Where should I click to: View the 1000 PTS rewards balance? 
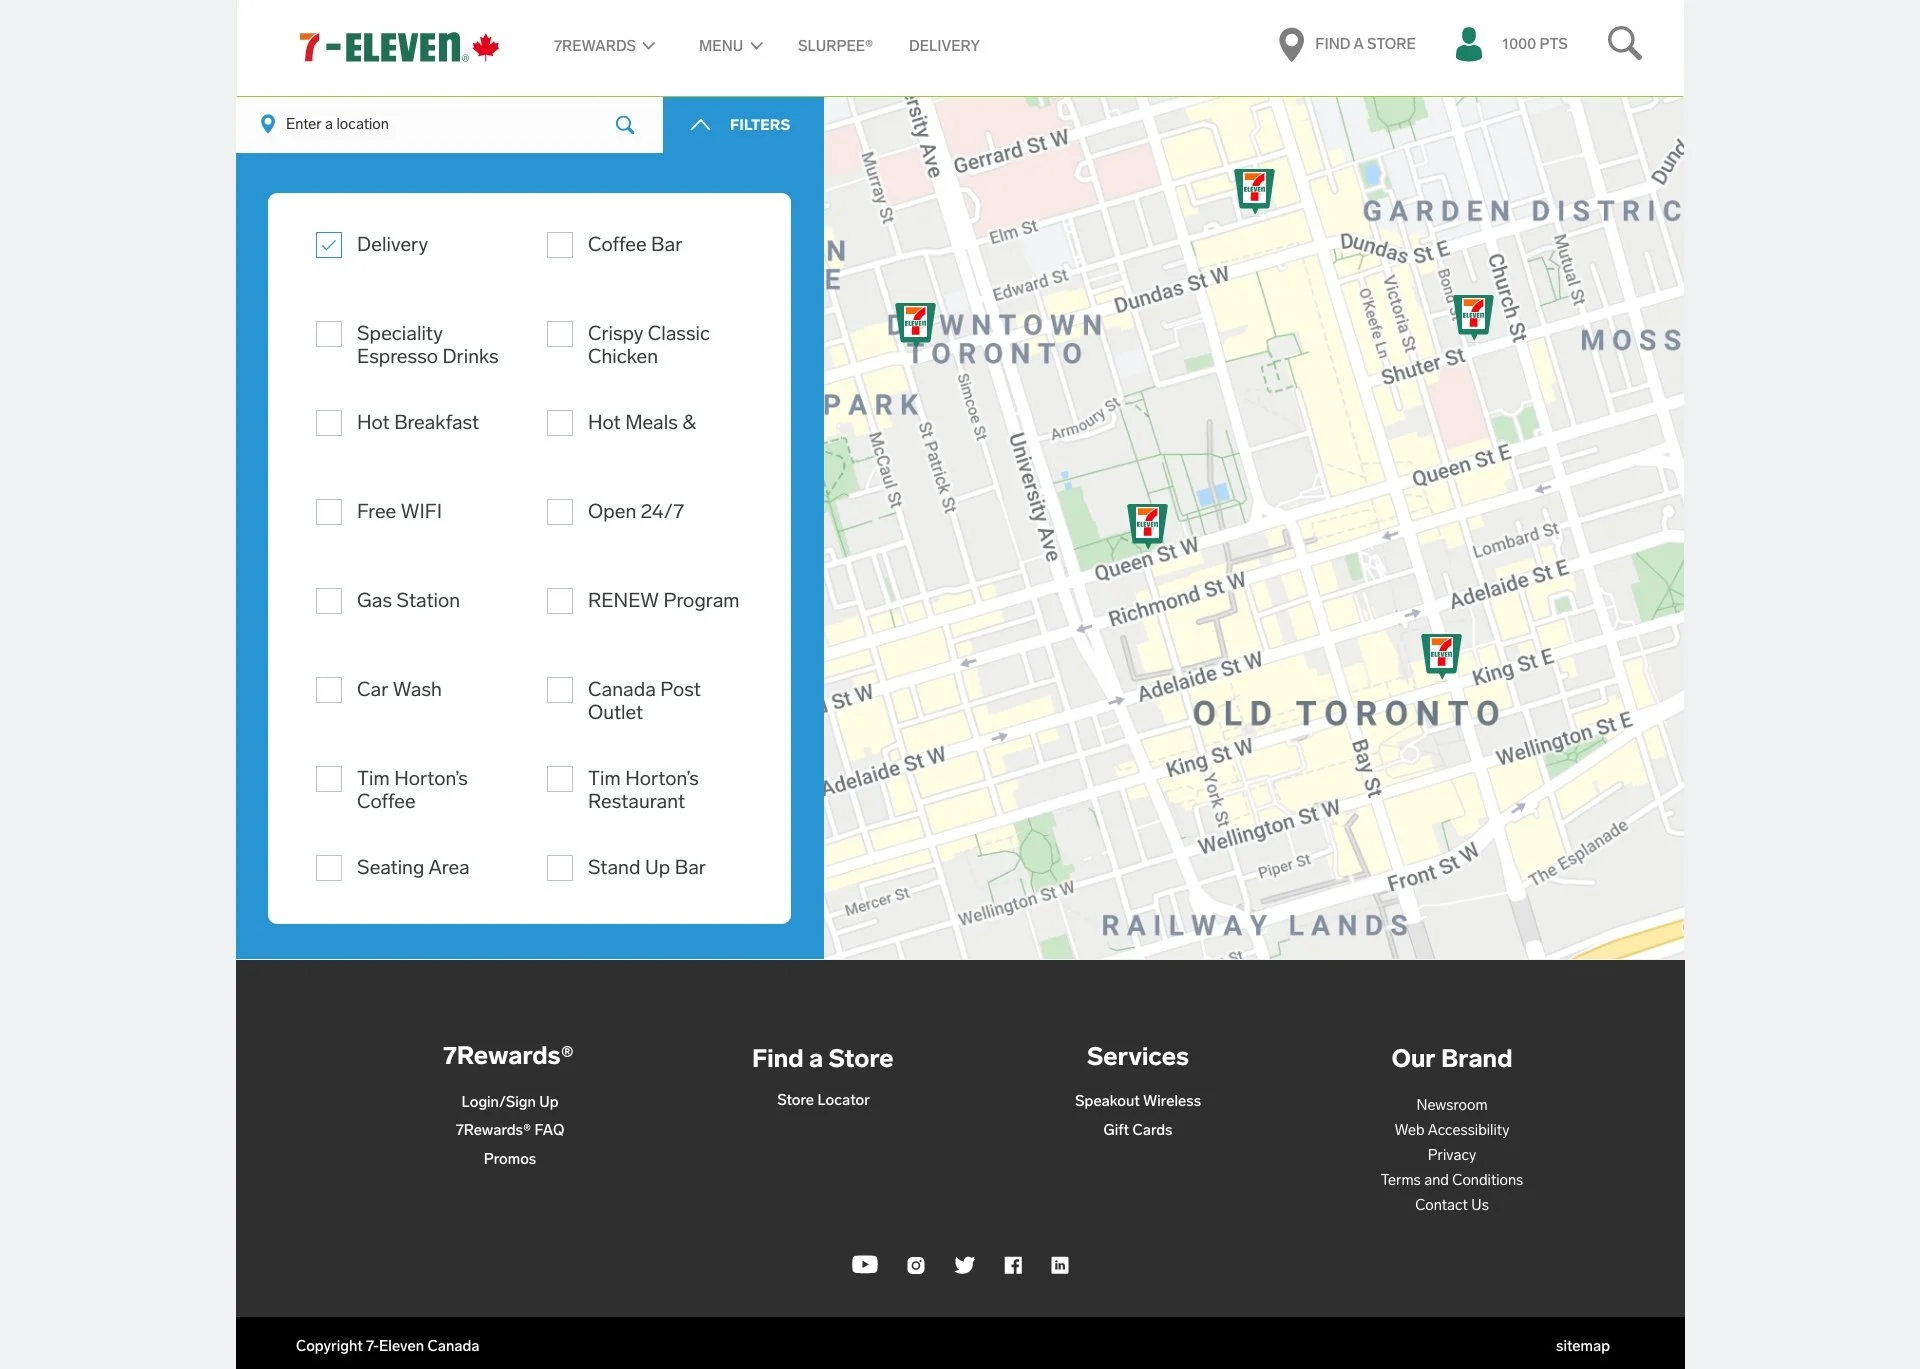[x=1534, y=44]
